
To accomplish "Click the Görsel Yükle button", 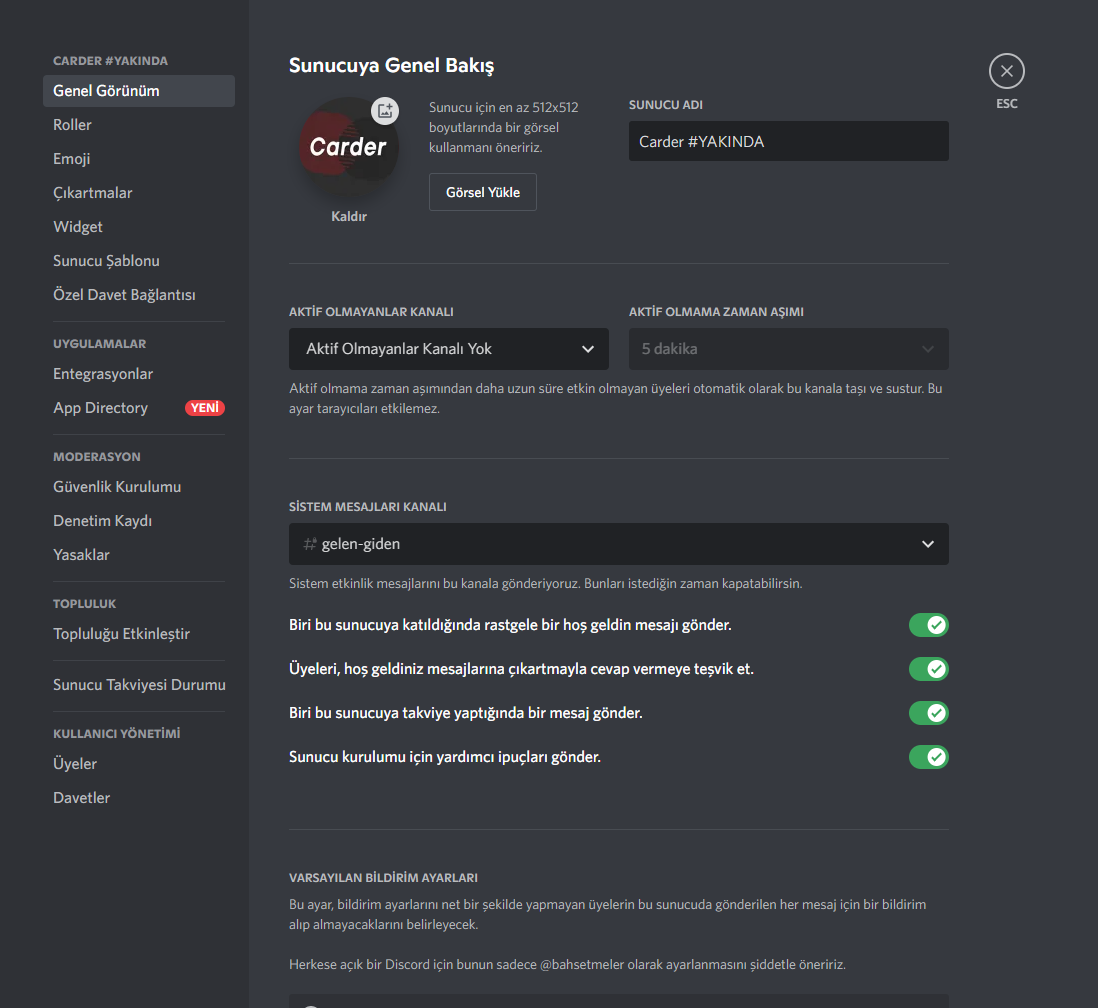I will click(x=482, y=192).
